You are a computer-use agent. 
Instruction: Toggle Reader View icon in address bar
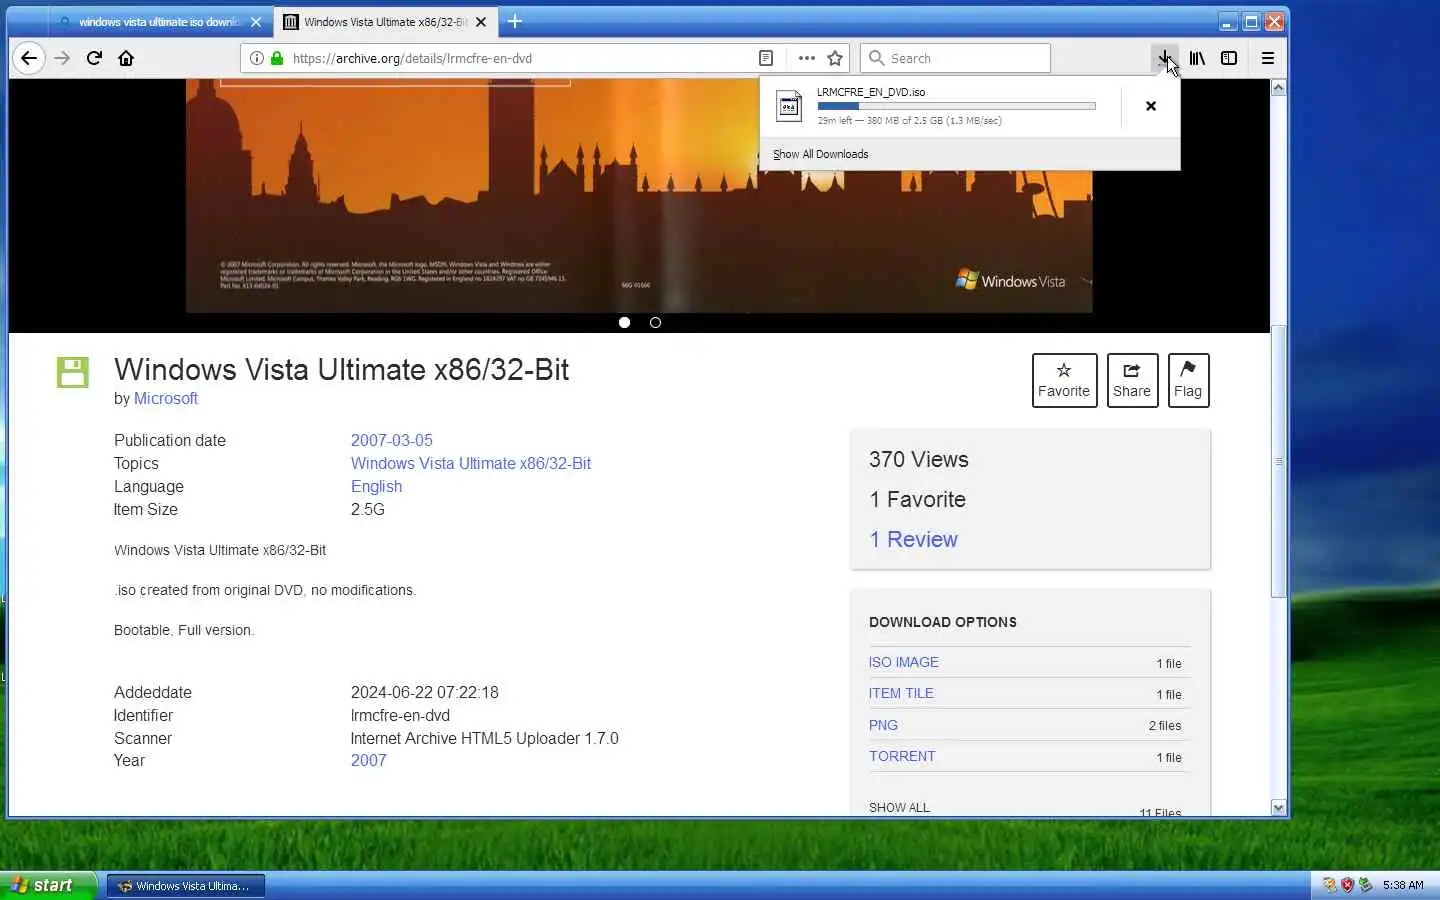(x=766, y=58)
